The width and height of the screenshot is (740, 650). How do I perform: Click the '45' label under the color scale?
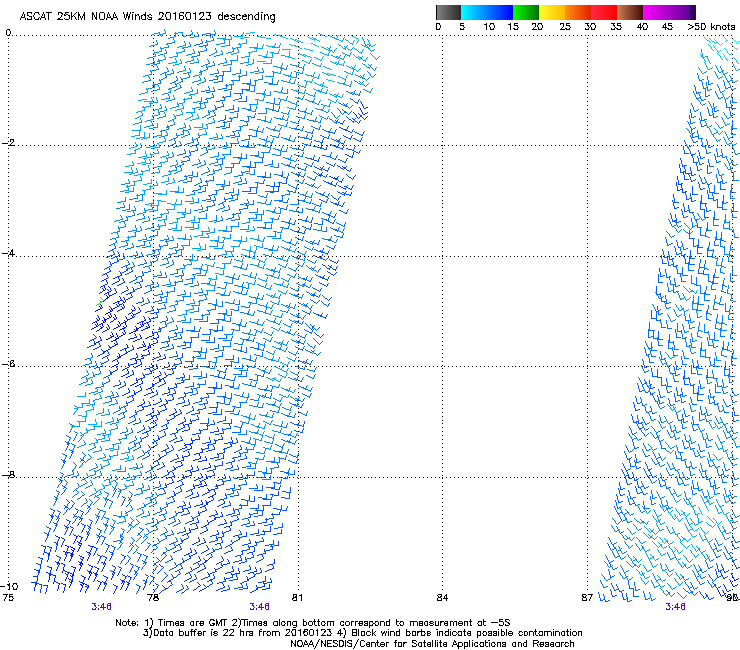(667, 27)
